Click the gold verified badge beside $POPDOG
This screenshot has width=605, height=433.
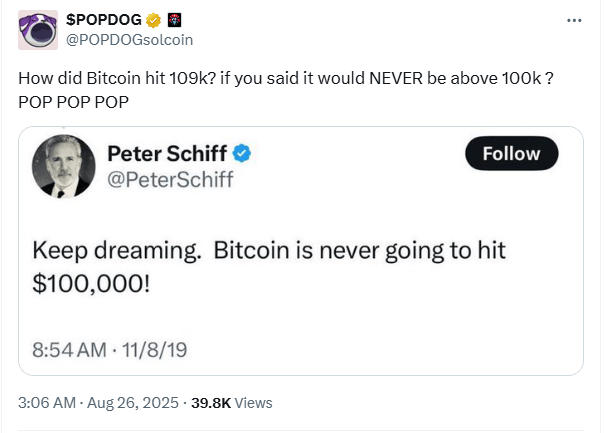153,19
